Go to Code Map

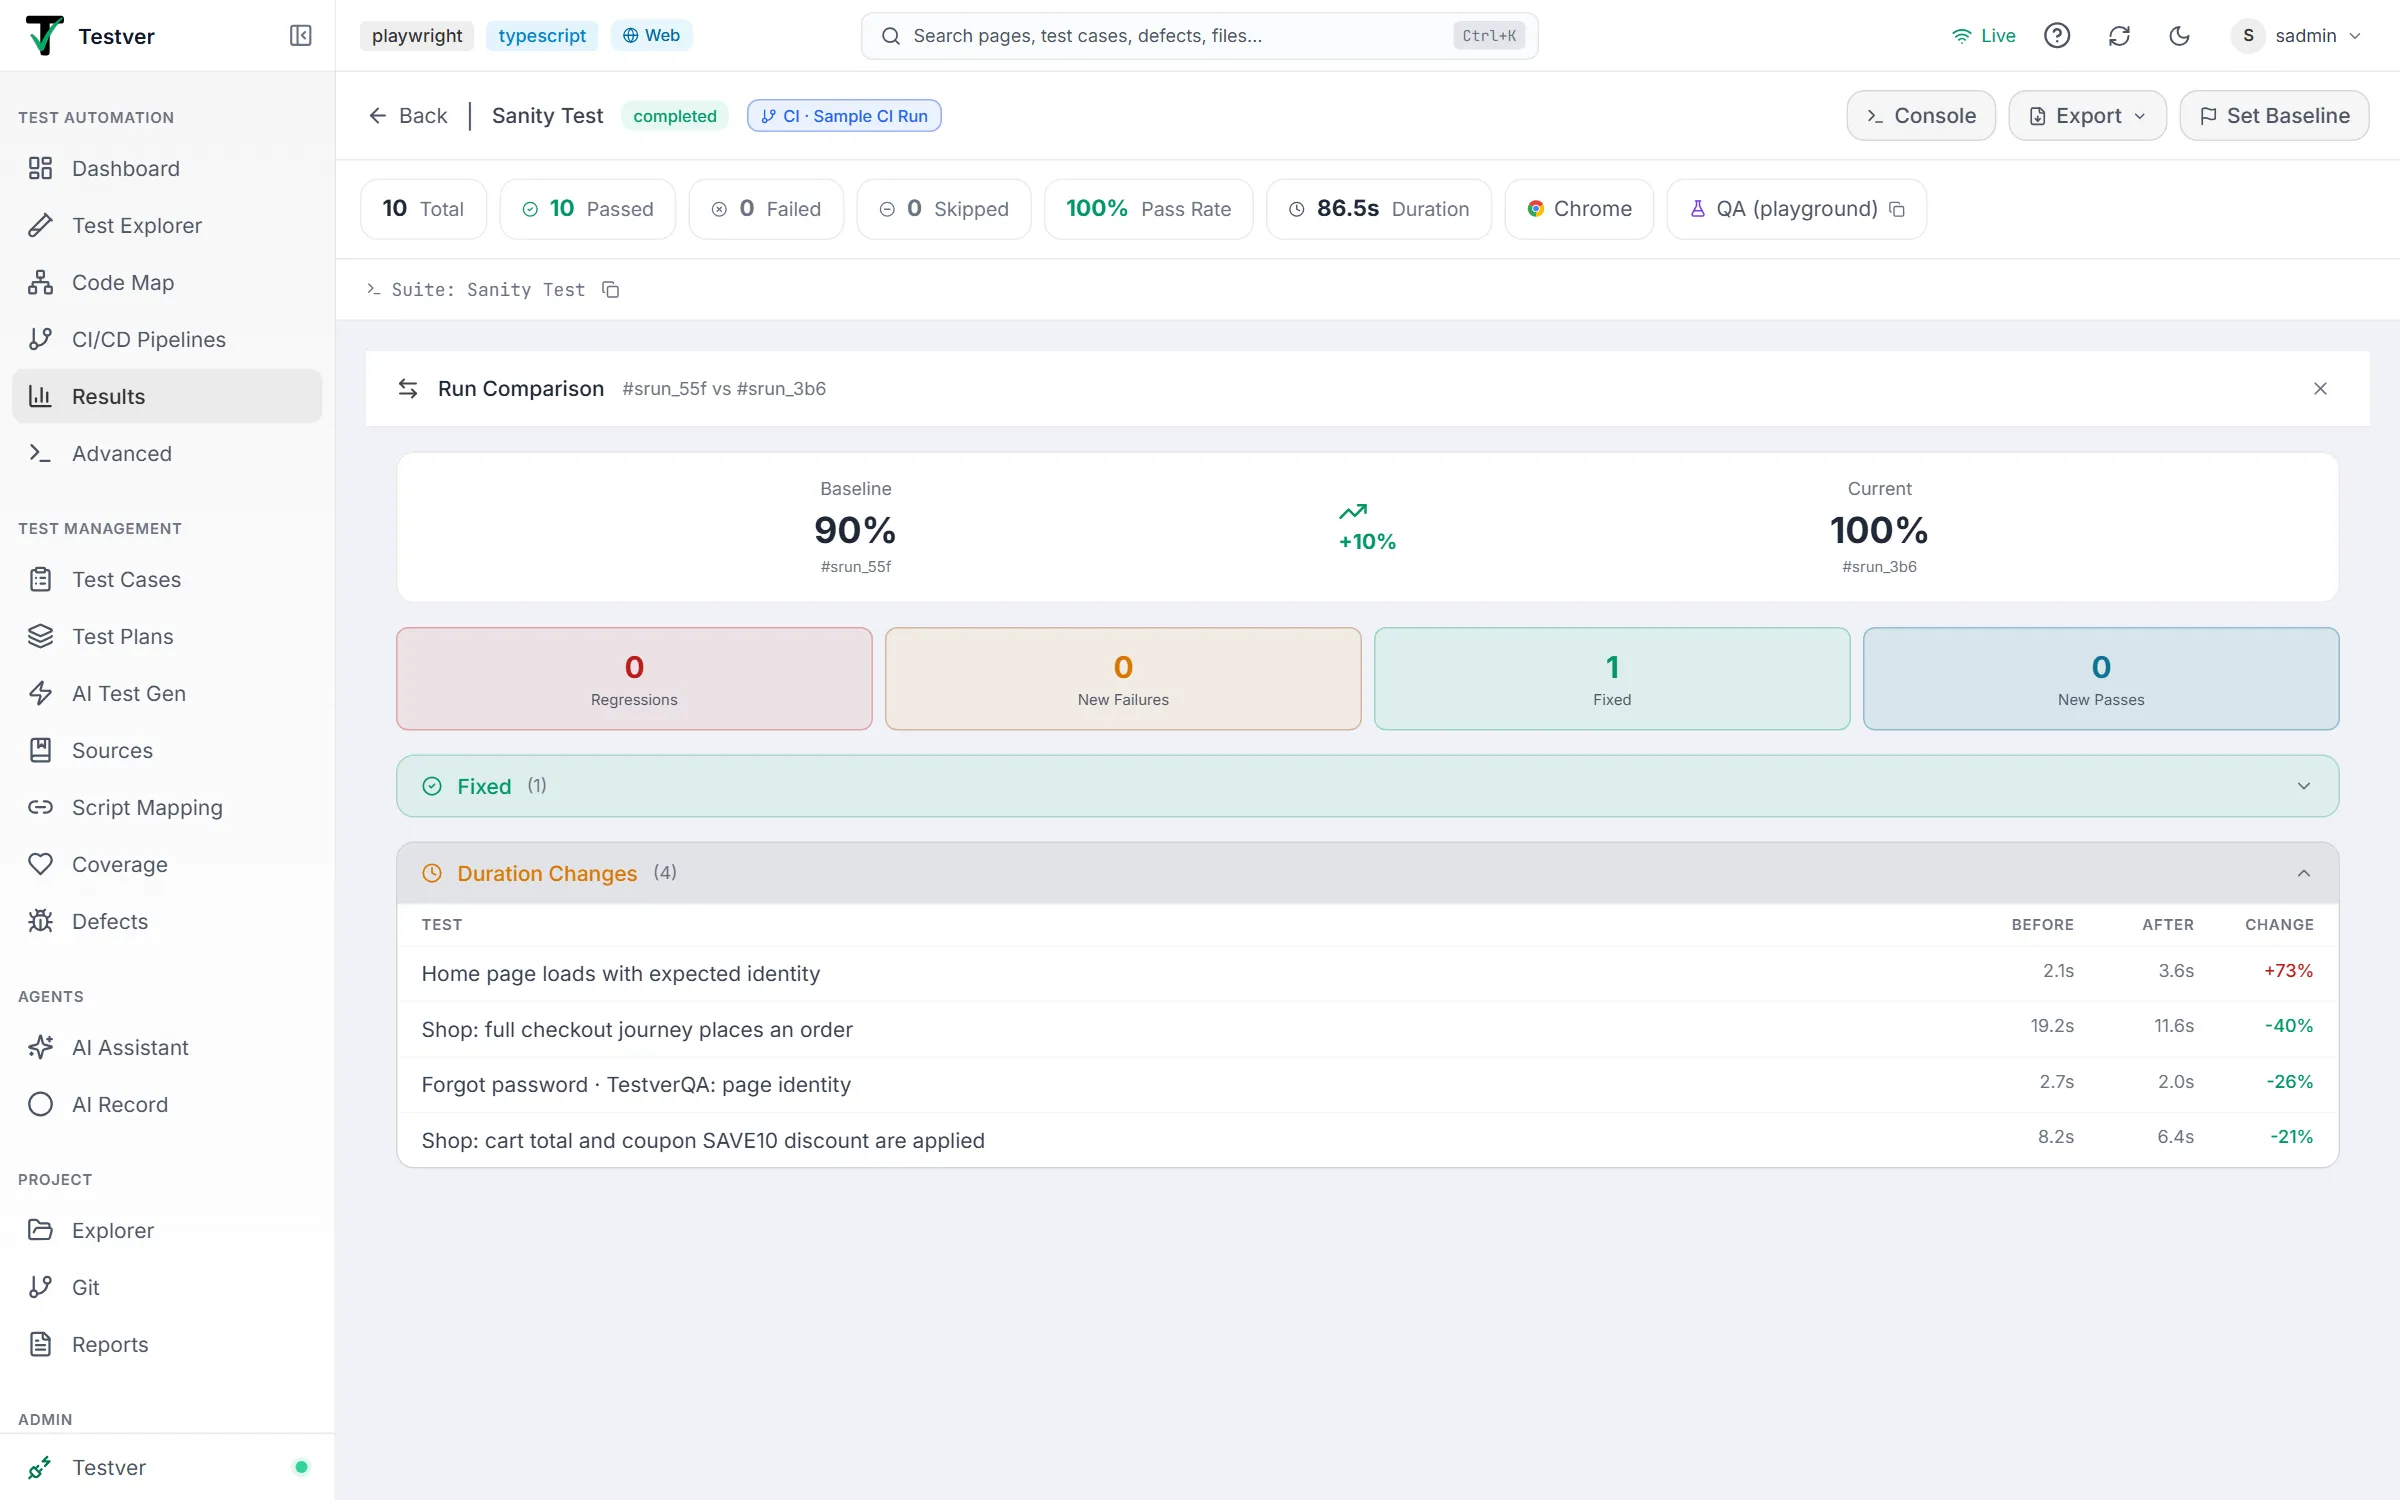(x=167, y=283)
